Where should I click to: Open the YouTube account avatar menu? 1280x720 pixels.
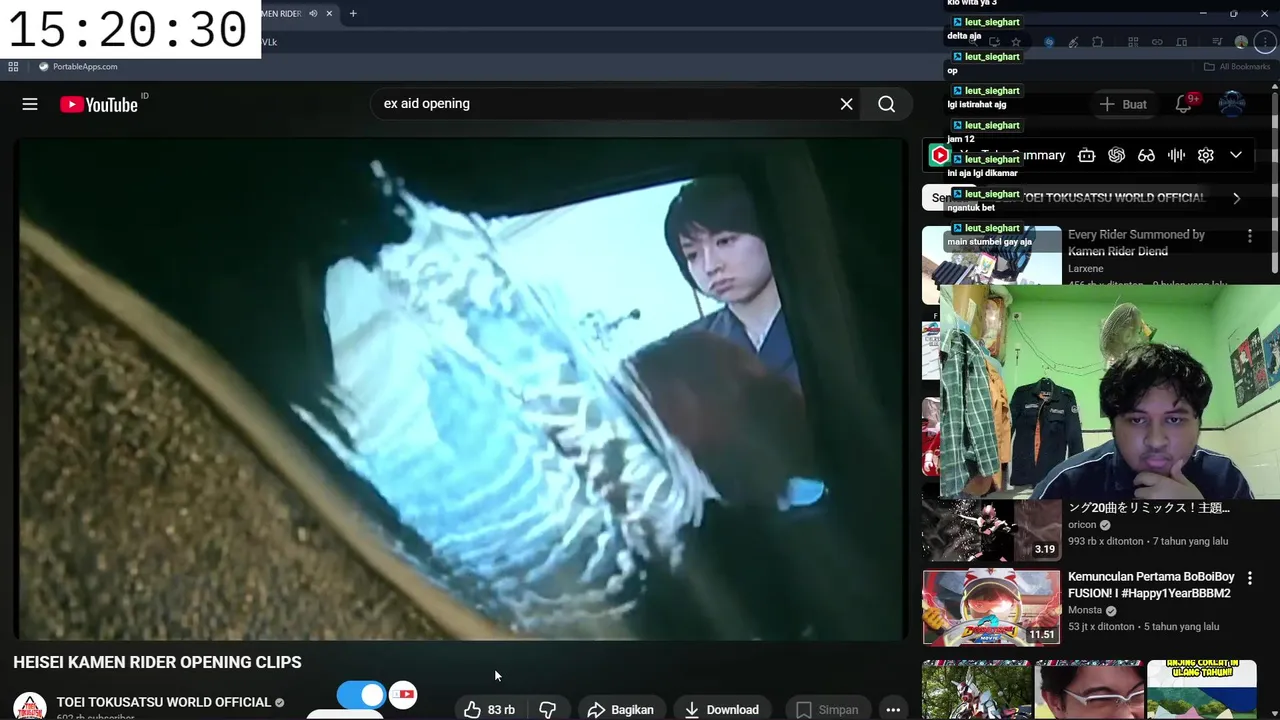point(1232,104)
